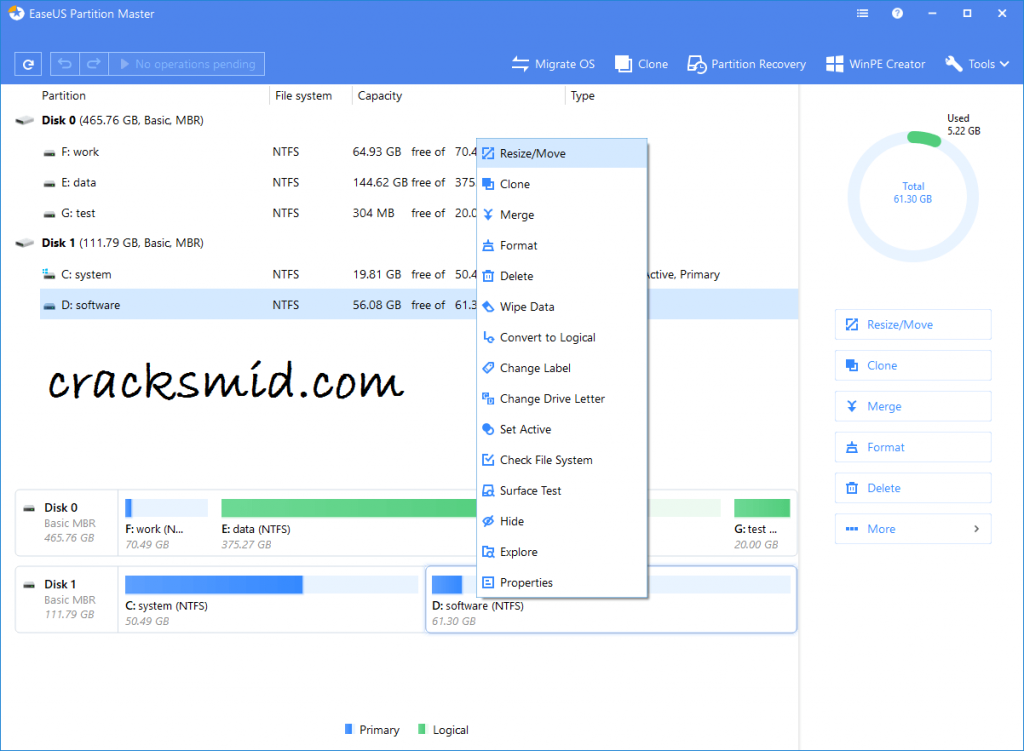Click No operations pending button
Image resolution: width=1024 pixels, height=751 pixels.
(187, 64)
